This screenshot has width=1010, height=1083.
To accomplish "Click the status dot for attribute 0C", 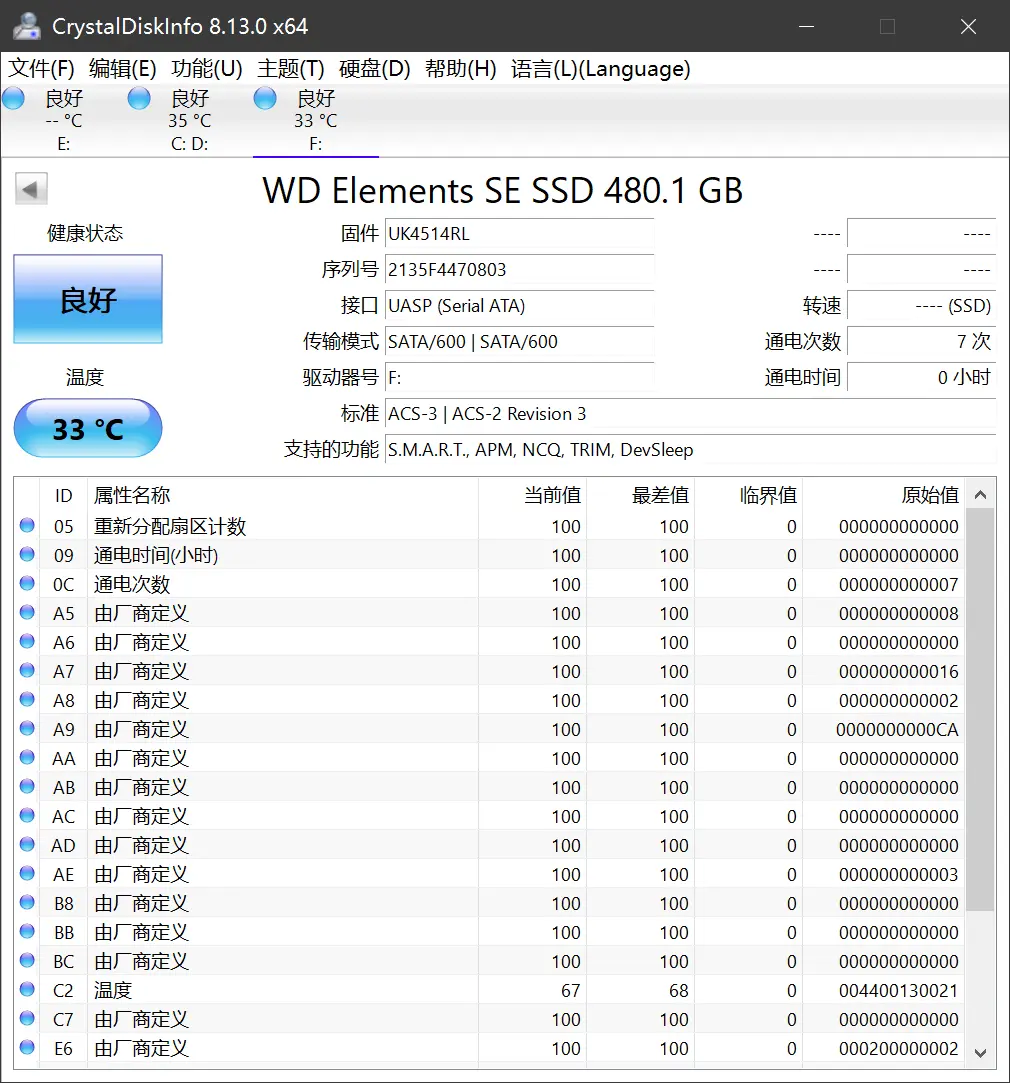I will pyautogui.click(x=27, y=584).
